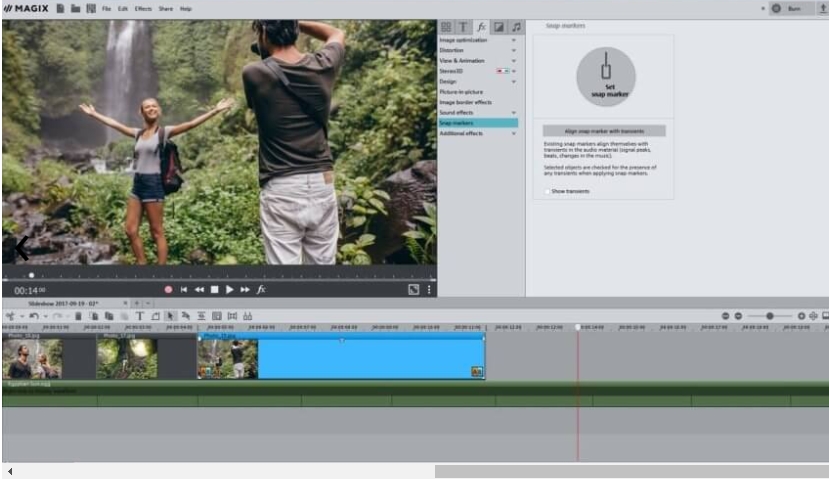
Task: Expand the Stereo3D category arrow
Action: click(x=514, y=71)
